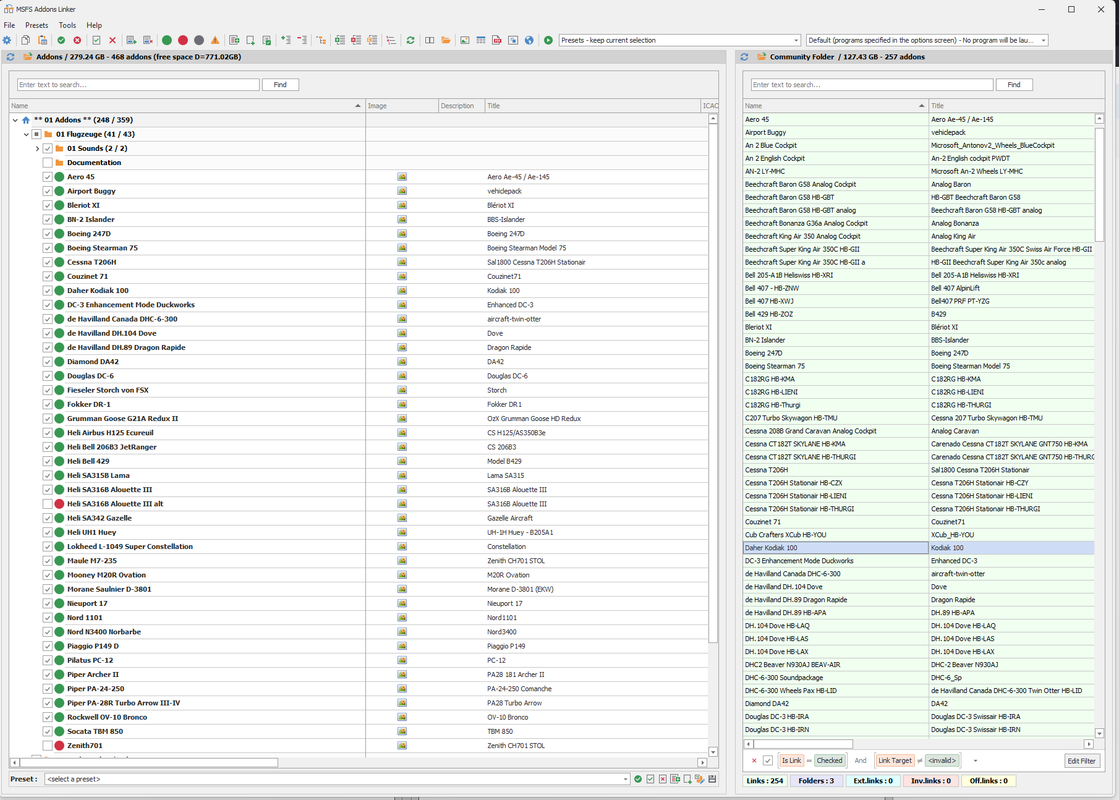Viewport: 1119px width, 800px height.
Task: Click the image icon in Diamond DA42 row
Action: [402, 362]
